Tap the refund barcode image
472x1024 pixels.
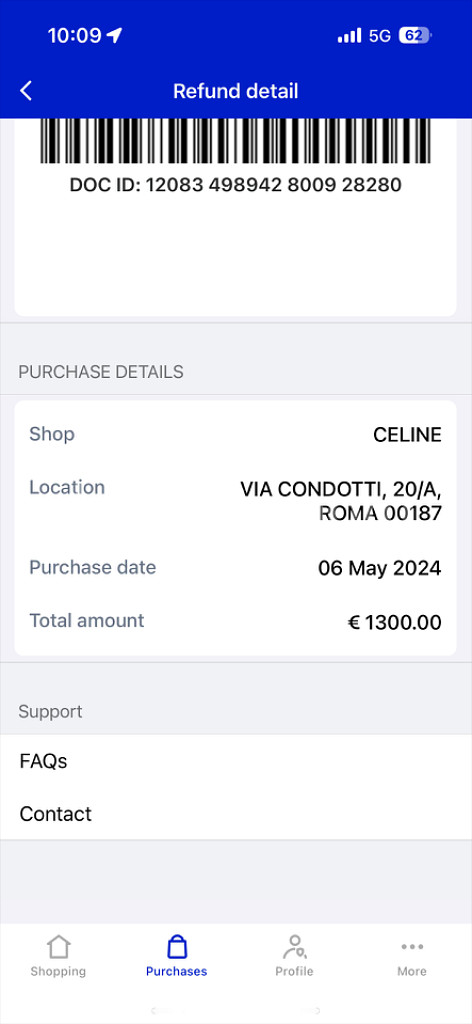click(236, 141)
